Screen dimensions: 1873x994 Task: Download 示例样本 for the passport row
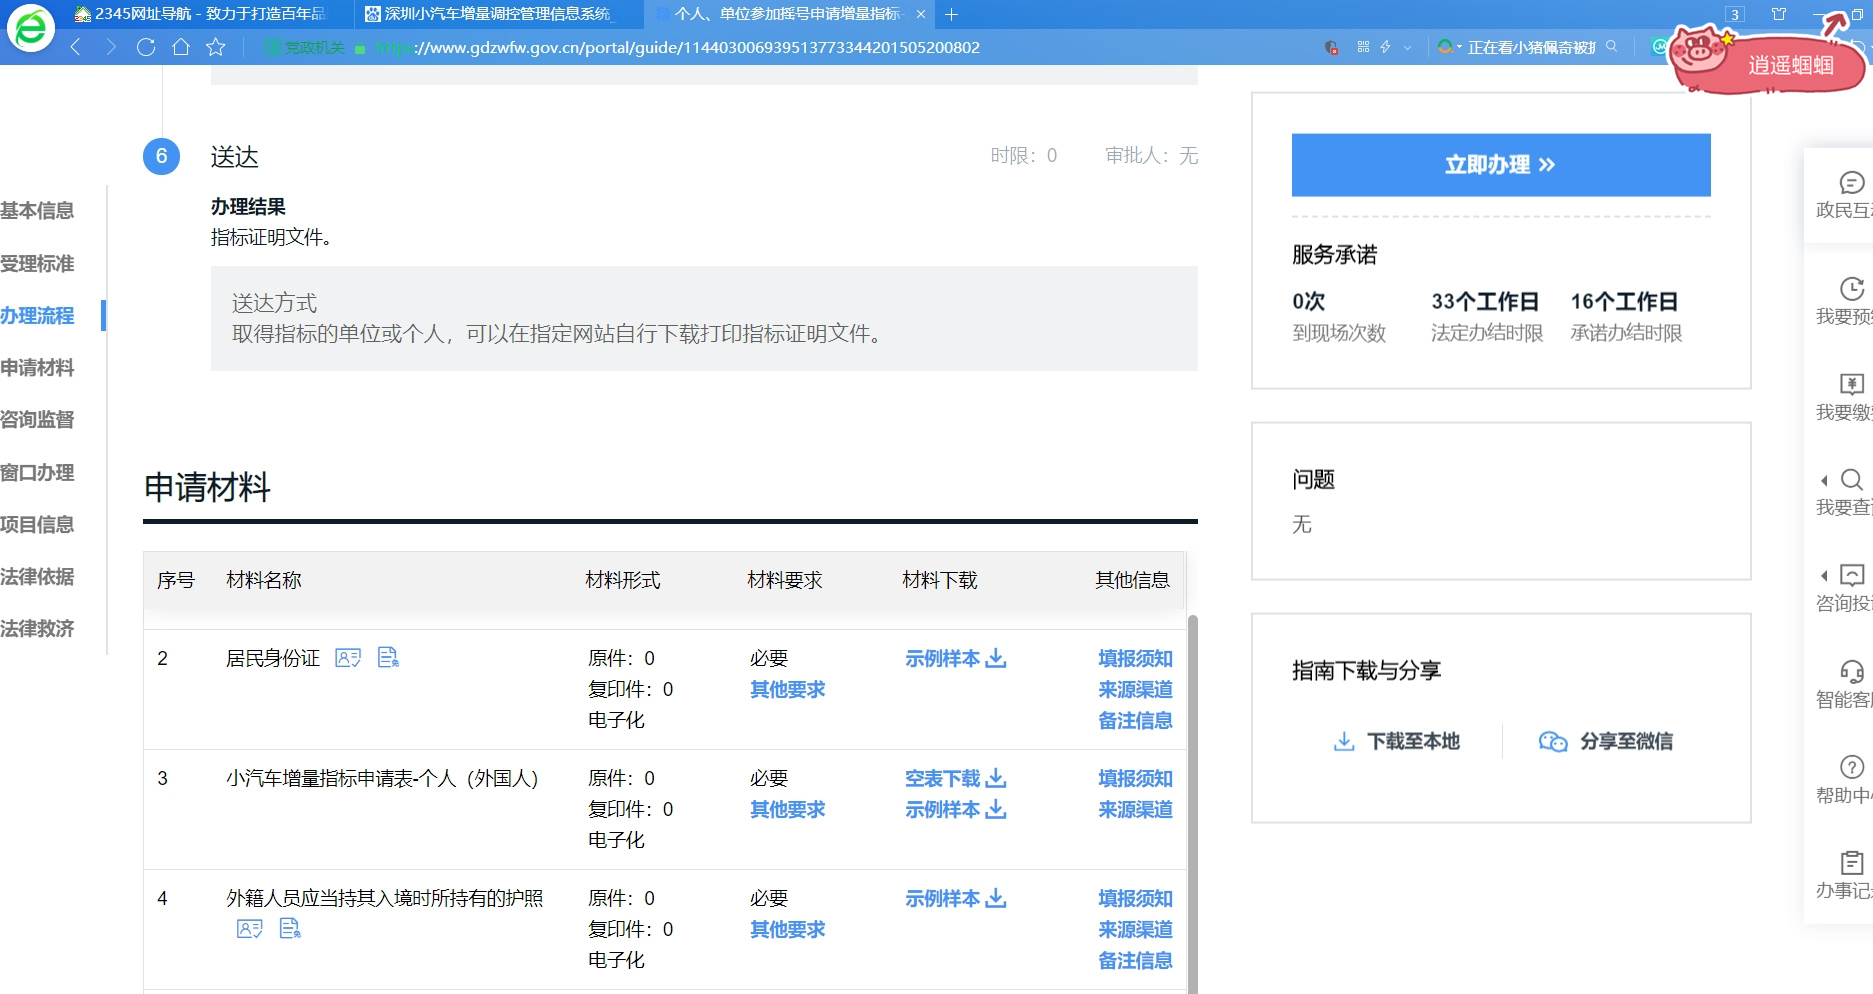(x=956, y=898)
